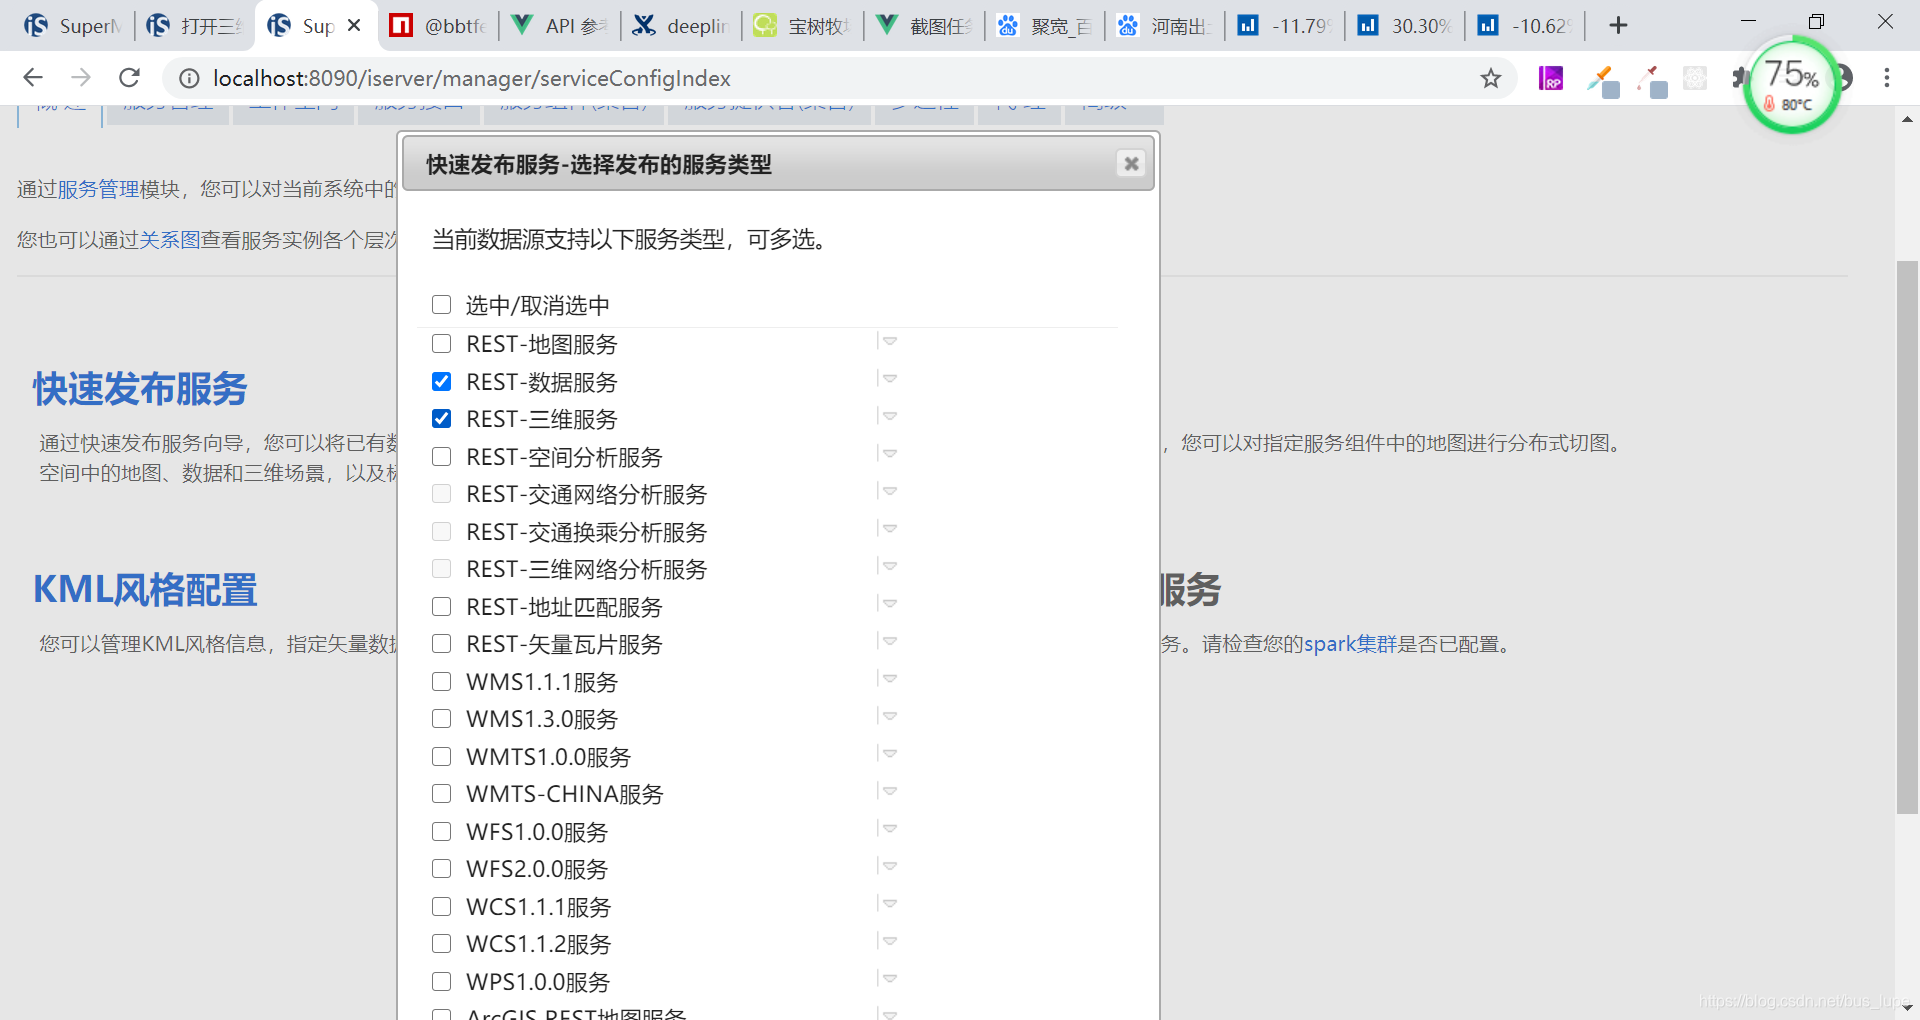
Task: Enable the WCS1.1.2服务 checkbox
Action: click(x=441, y=944)
